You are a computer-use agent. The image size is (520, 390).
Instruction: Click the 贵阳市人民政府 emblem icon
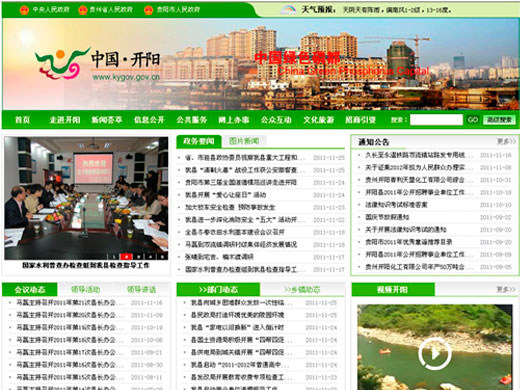pos(149,10)
